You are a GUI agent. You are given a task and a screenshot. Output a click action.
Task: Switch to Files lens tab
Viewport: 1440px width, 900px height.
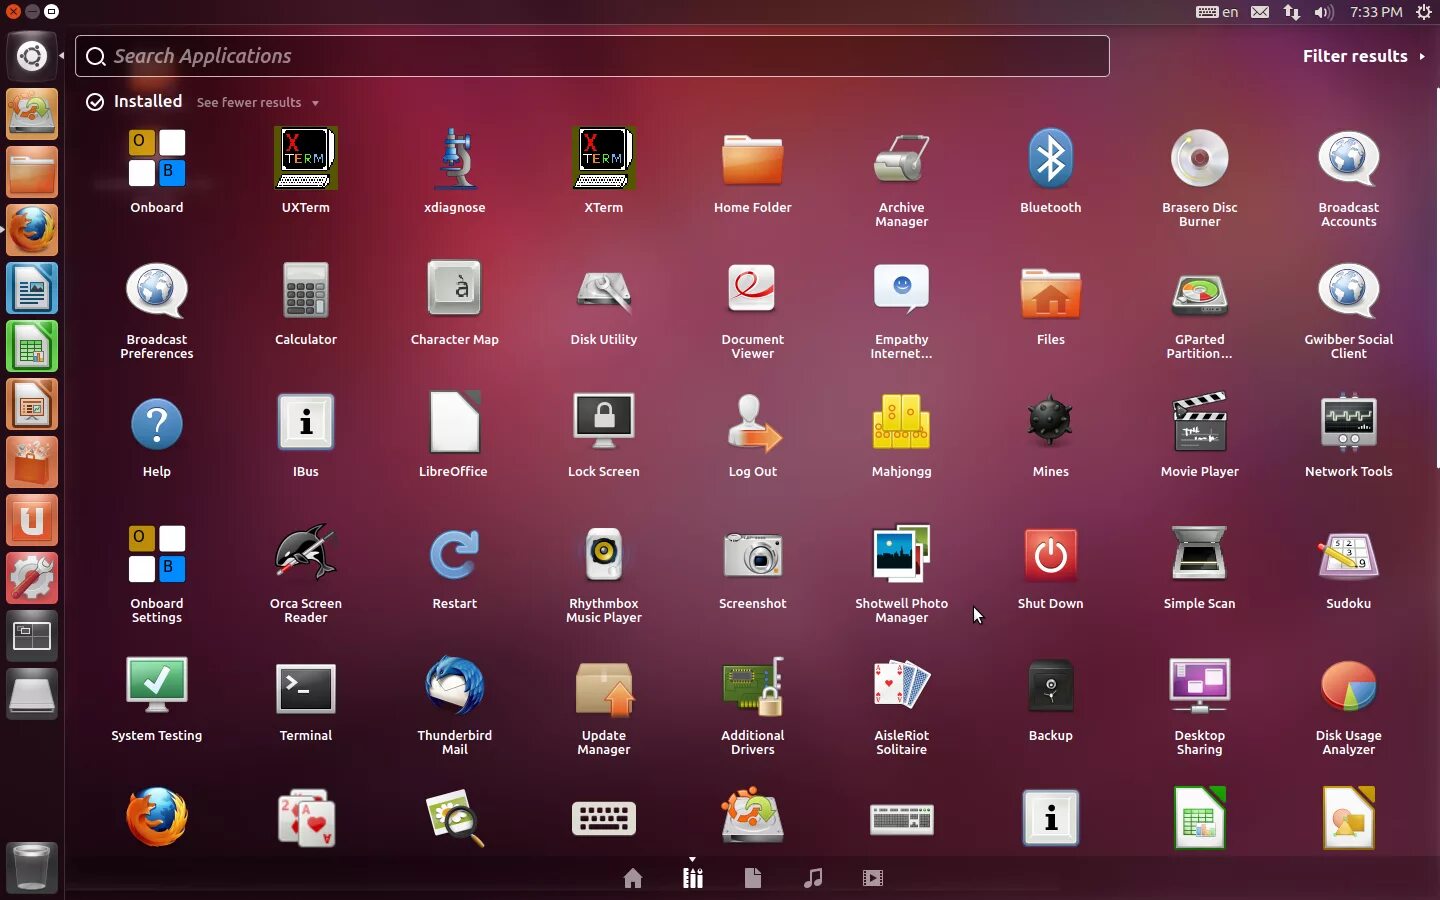(753, 878)
